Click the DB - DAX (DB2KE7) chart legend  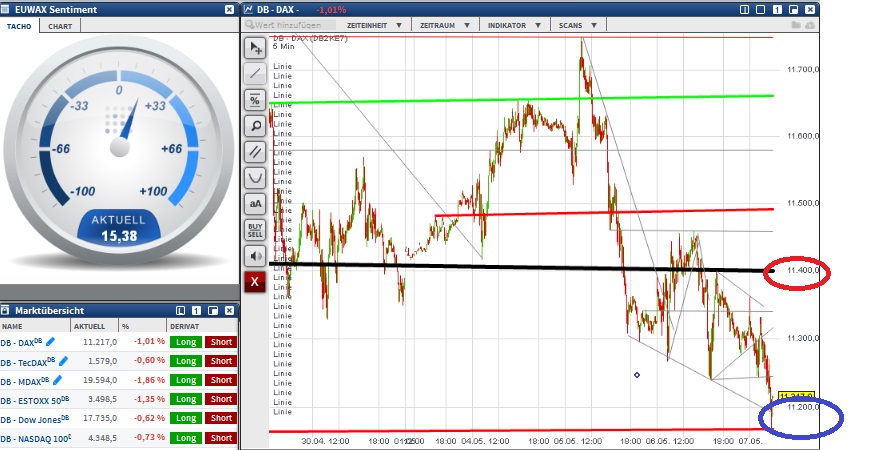(310, 39)
